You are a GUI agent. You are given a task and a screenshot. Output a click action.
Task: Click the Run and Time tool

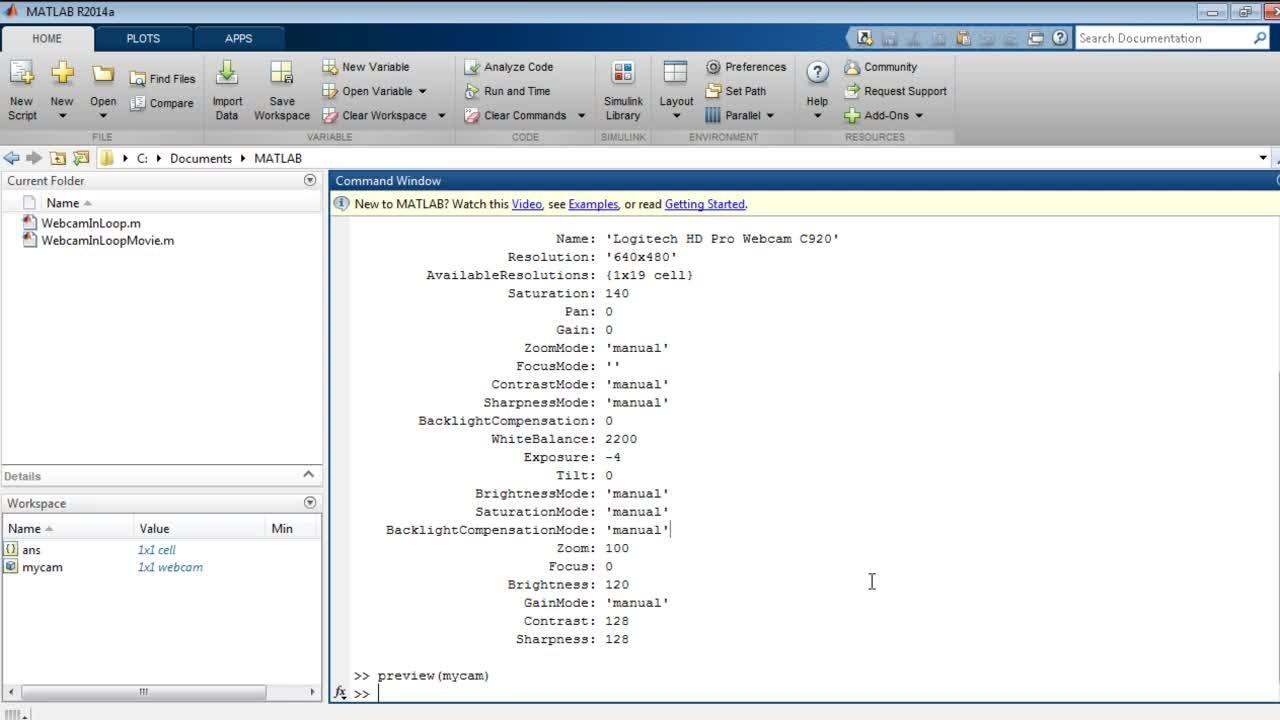pos(508,91)
